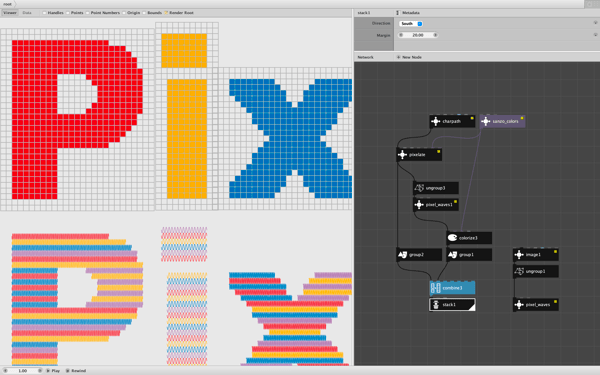Click the Rewind icon in the bottom bar
Viewport: 600px width, 375px height.
[x=67, y=371]
